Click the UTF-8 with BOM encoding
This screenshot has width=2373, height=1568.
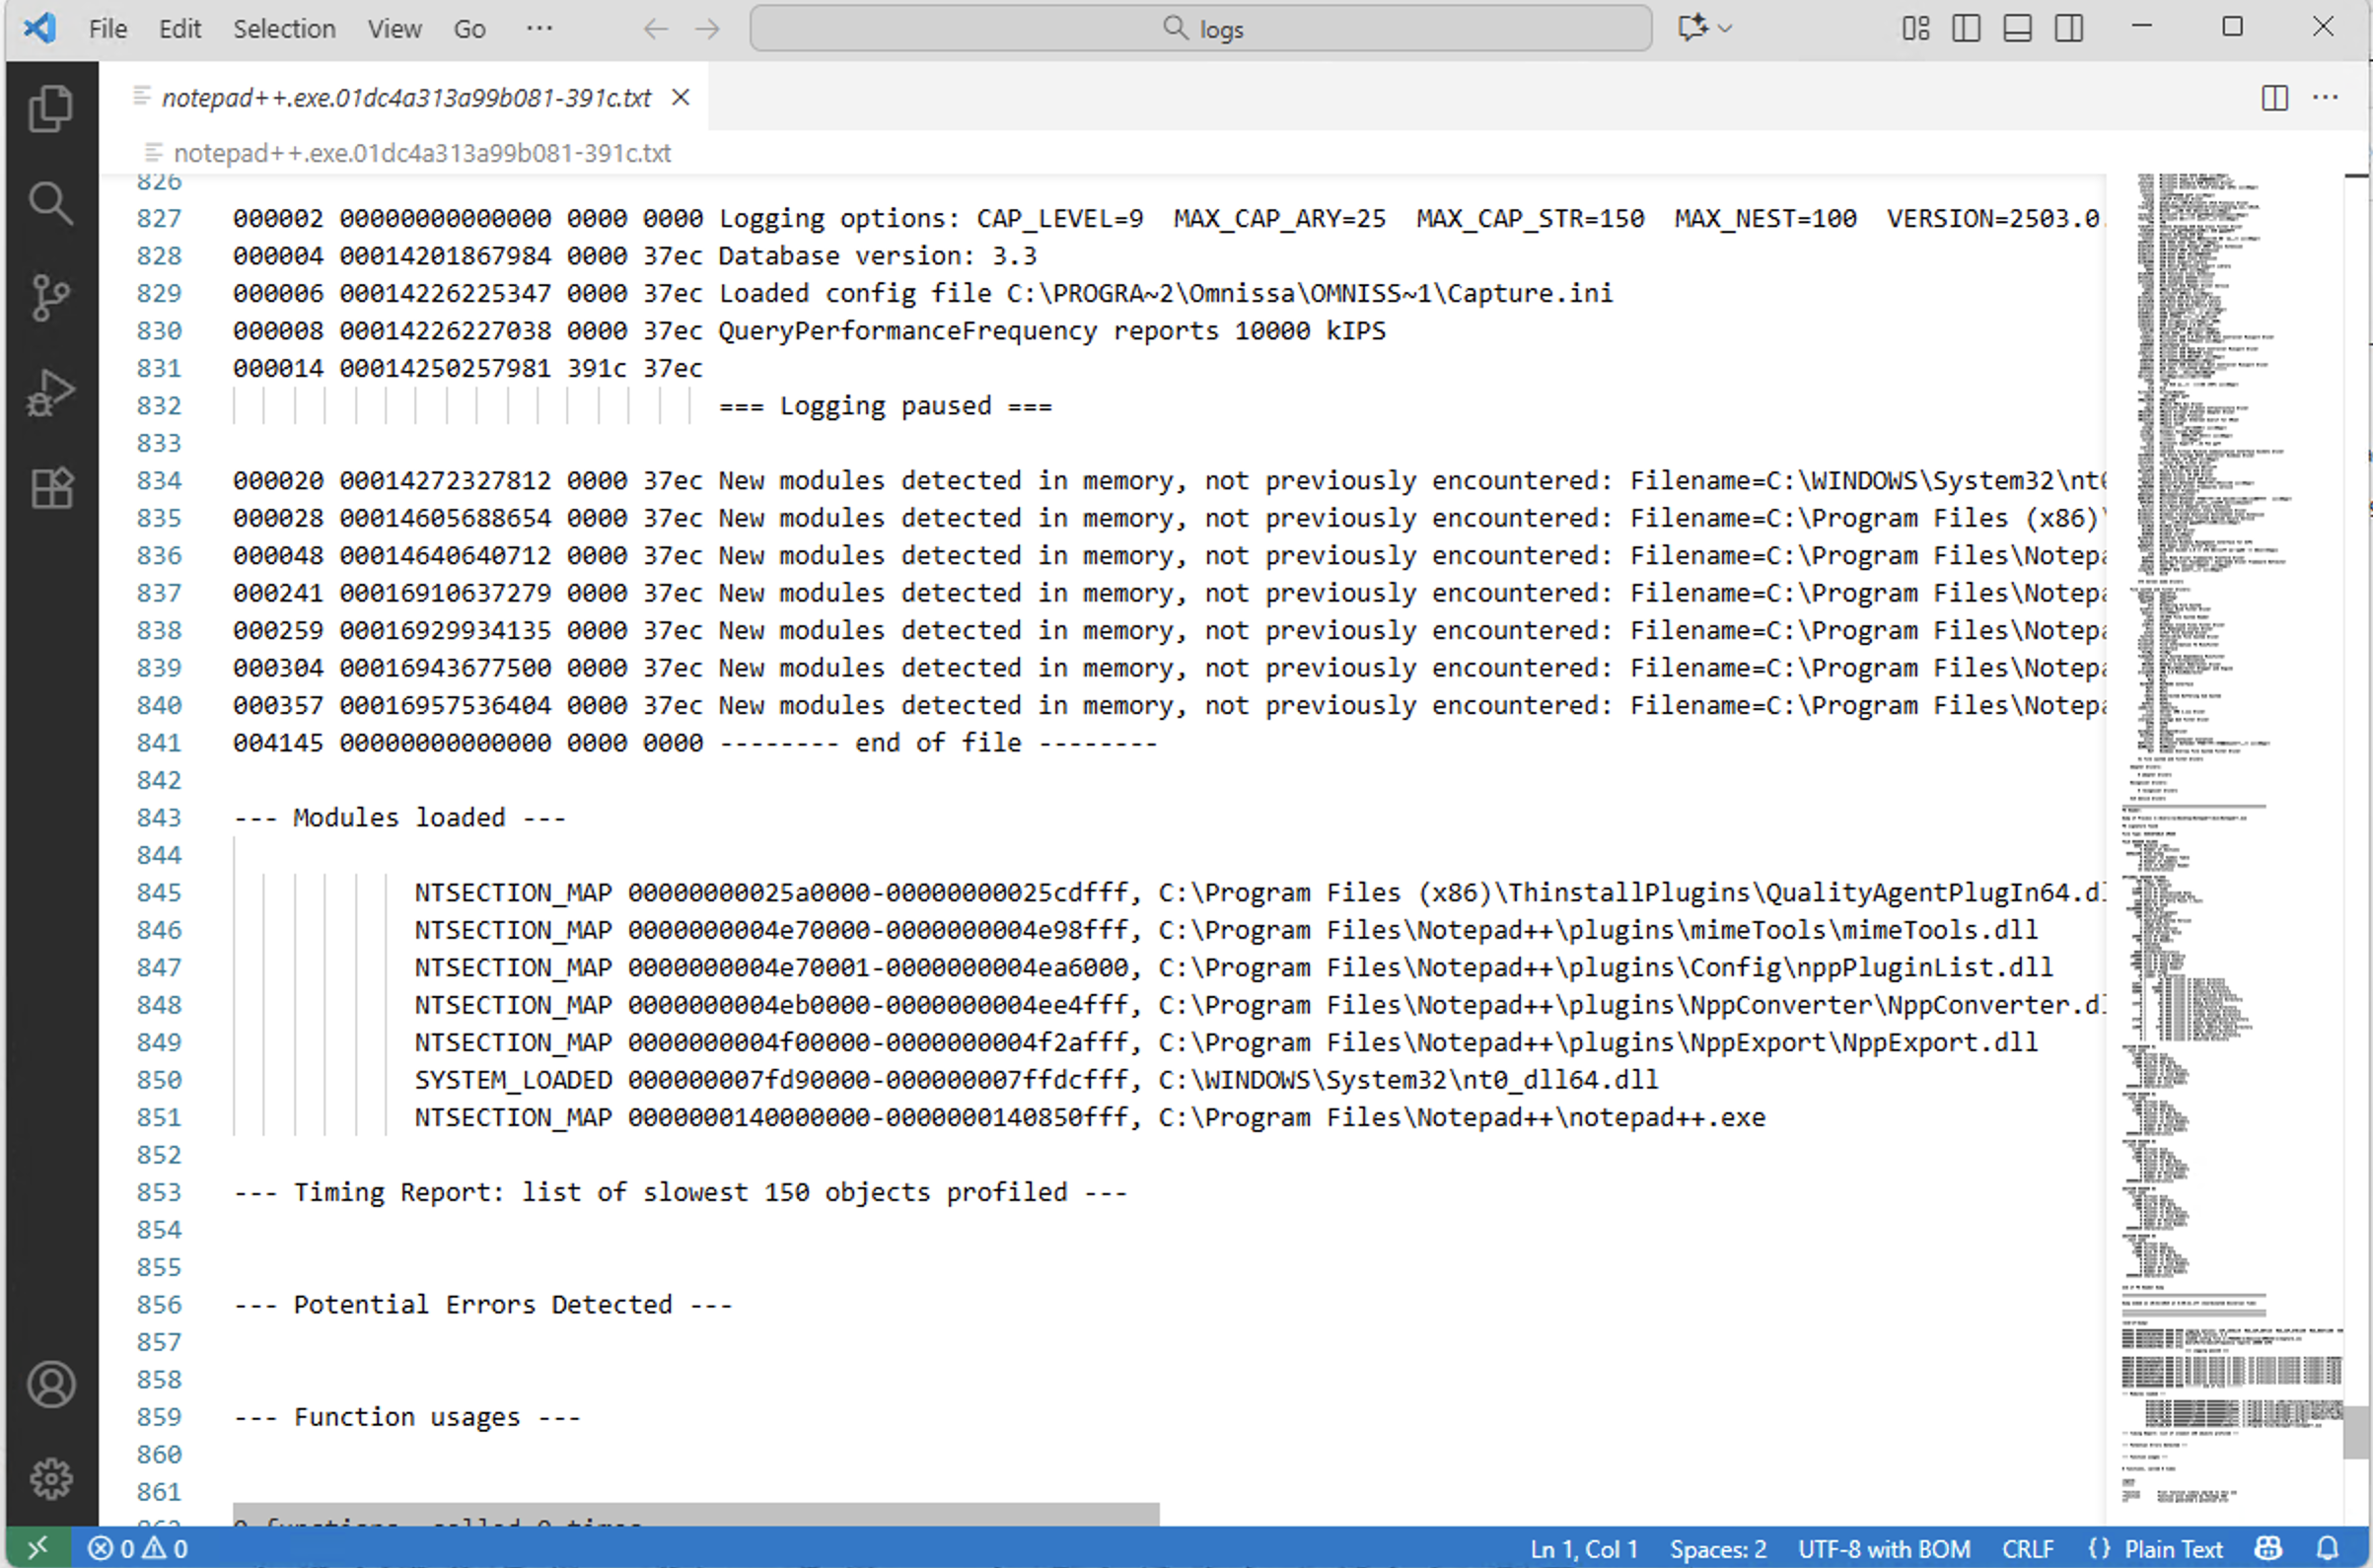(x=1883, y=1548)
